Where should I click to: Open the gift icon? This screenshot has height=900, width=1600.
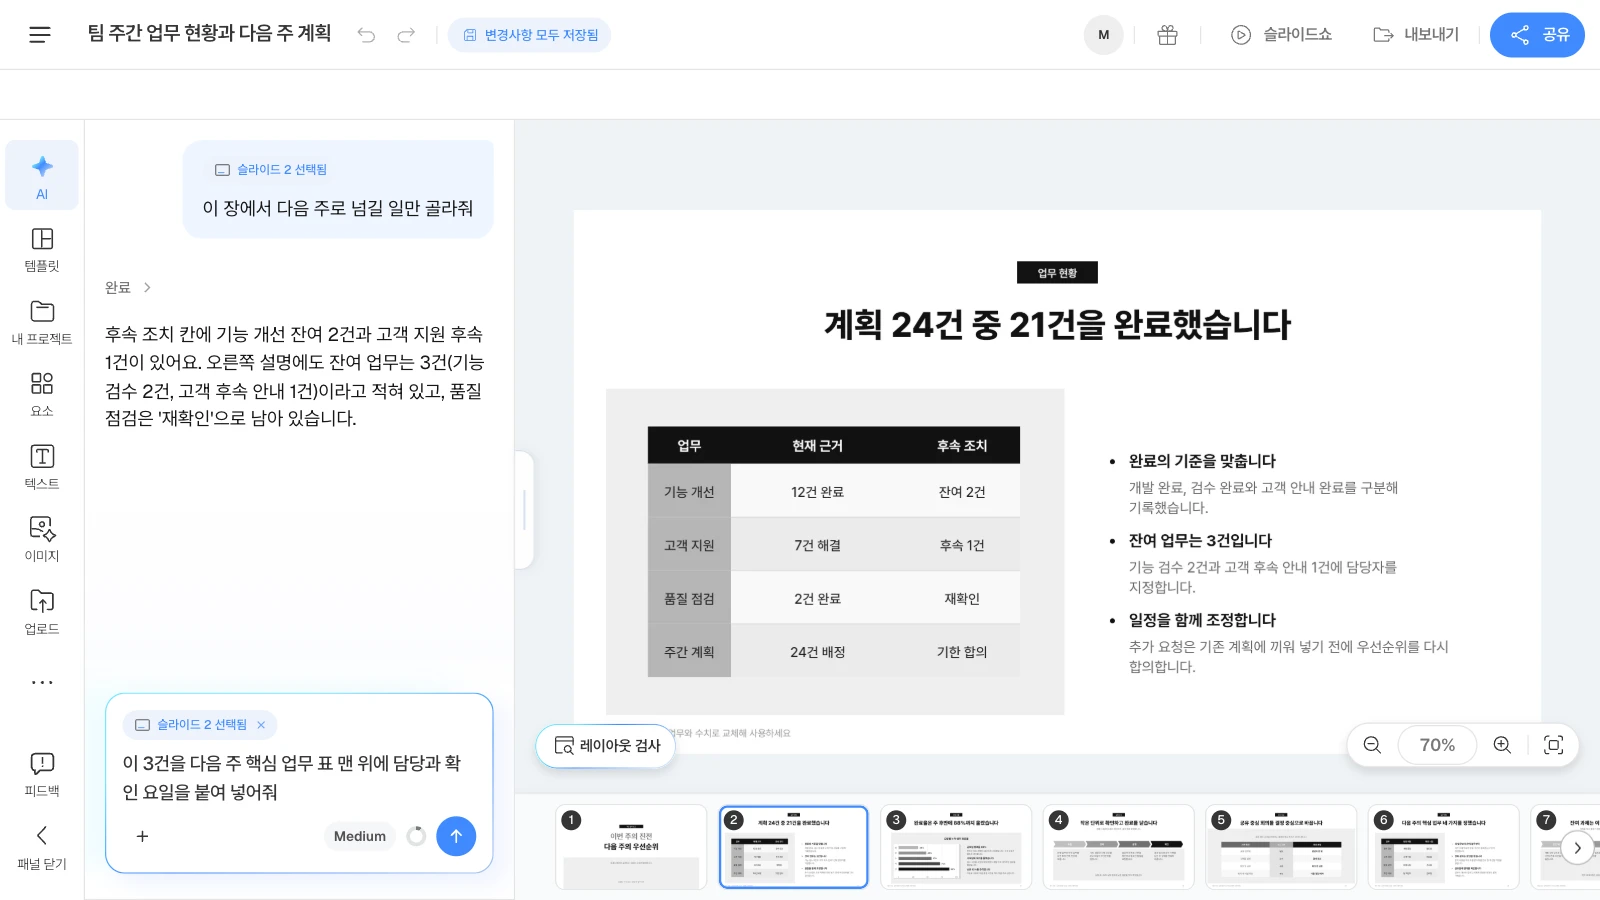[x=1167, y=35]
